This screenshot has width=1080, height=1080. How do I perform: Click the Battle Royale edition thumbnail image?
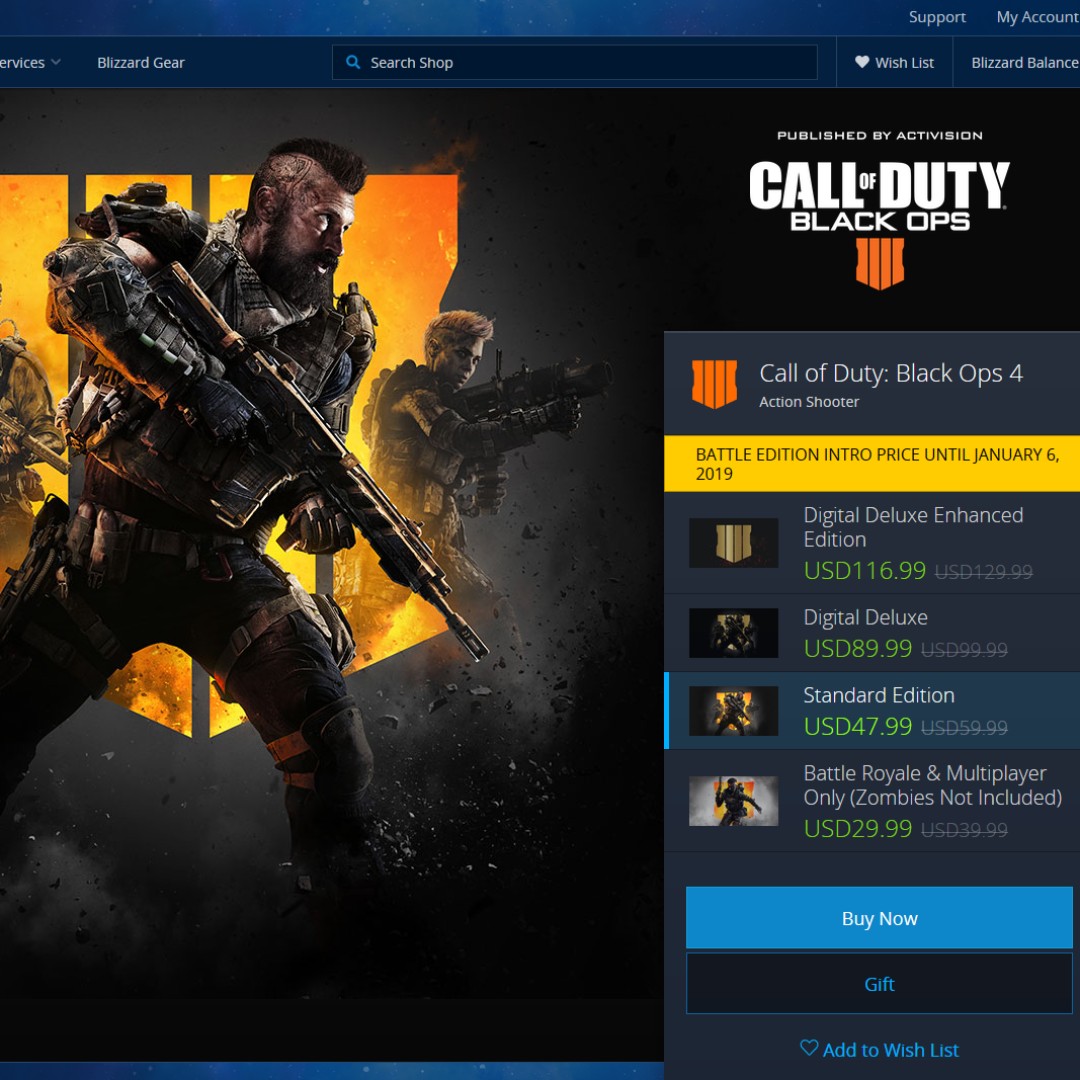pyautogui.click(x=734, y=801)
